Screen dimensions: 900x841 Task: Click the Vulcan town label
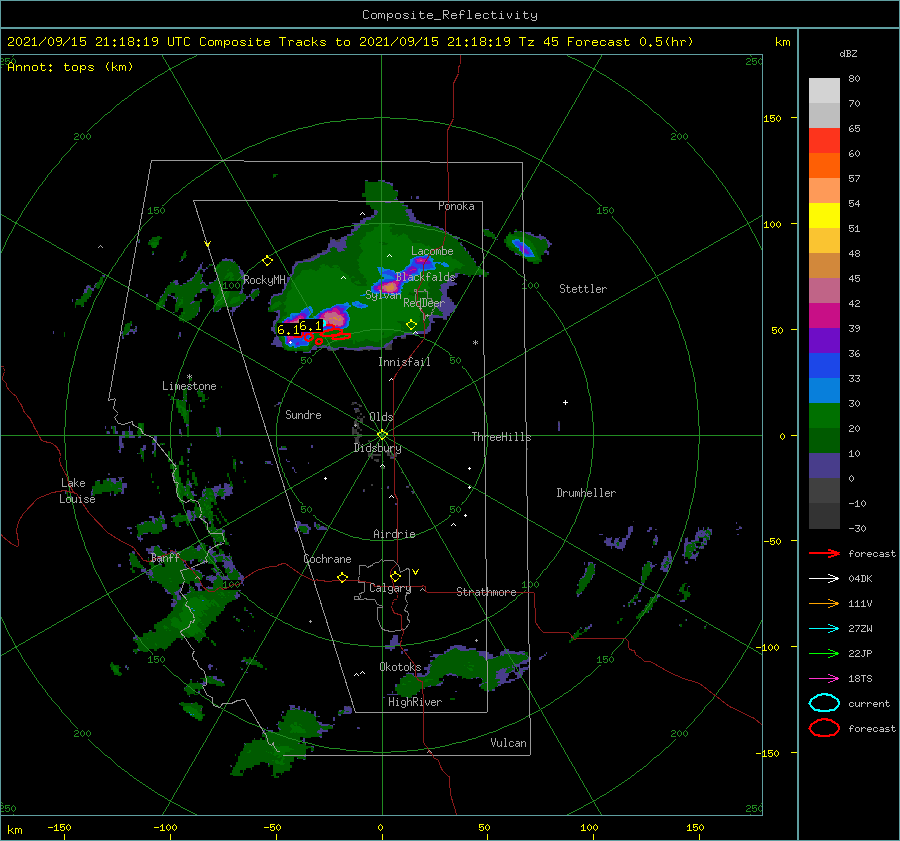(x=508, y=743)
